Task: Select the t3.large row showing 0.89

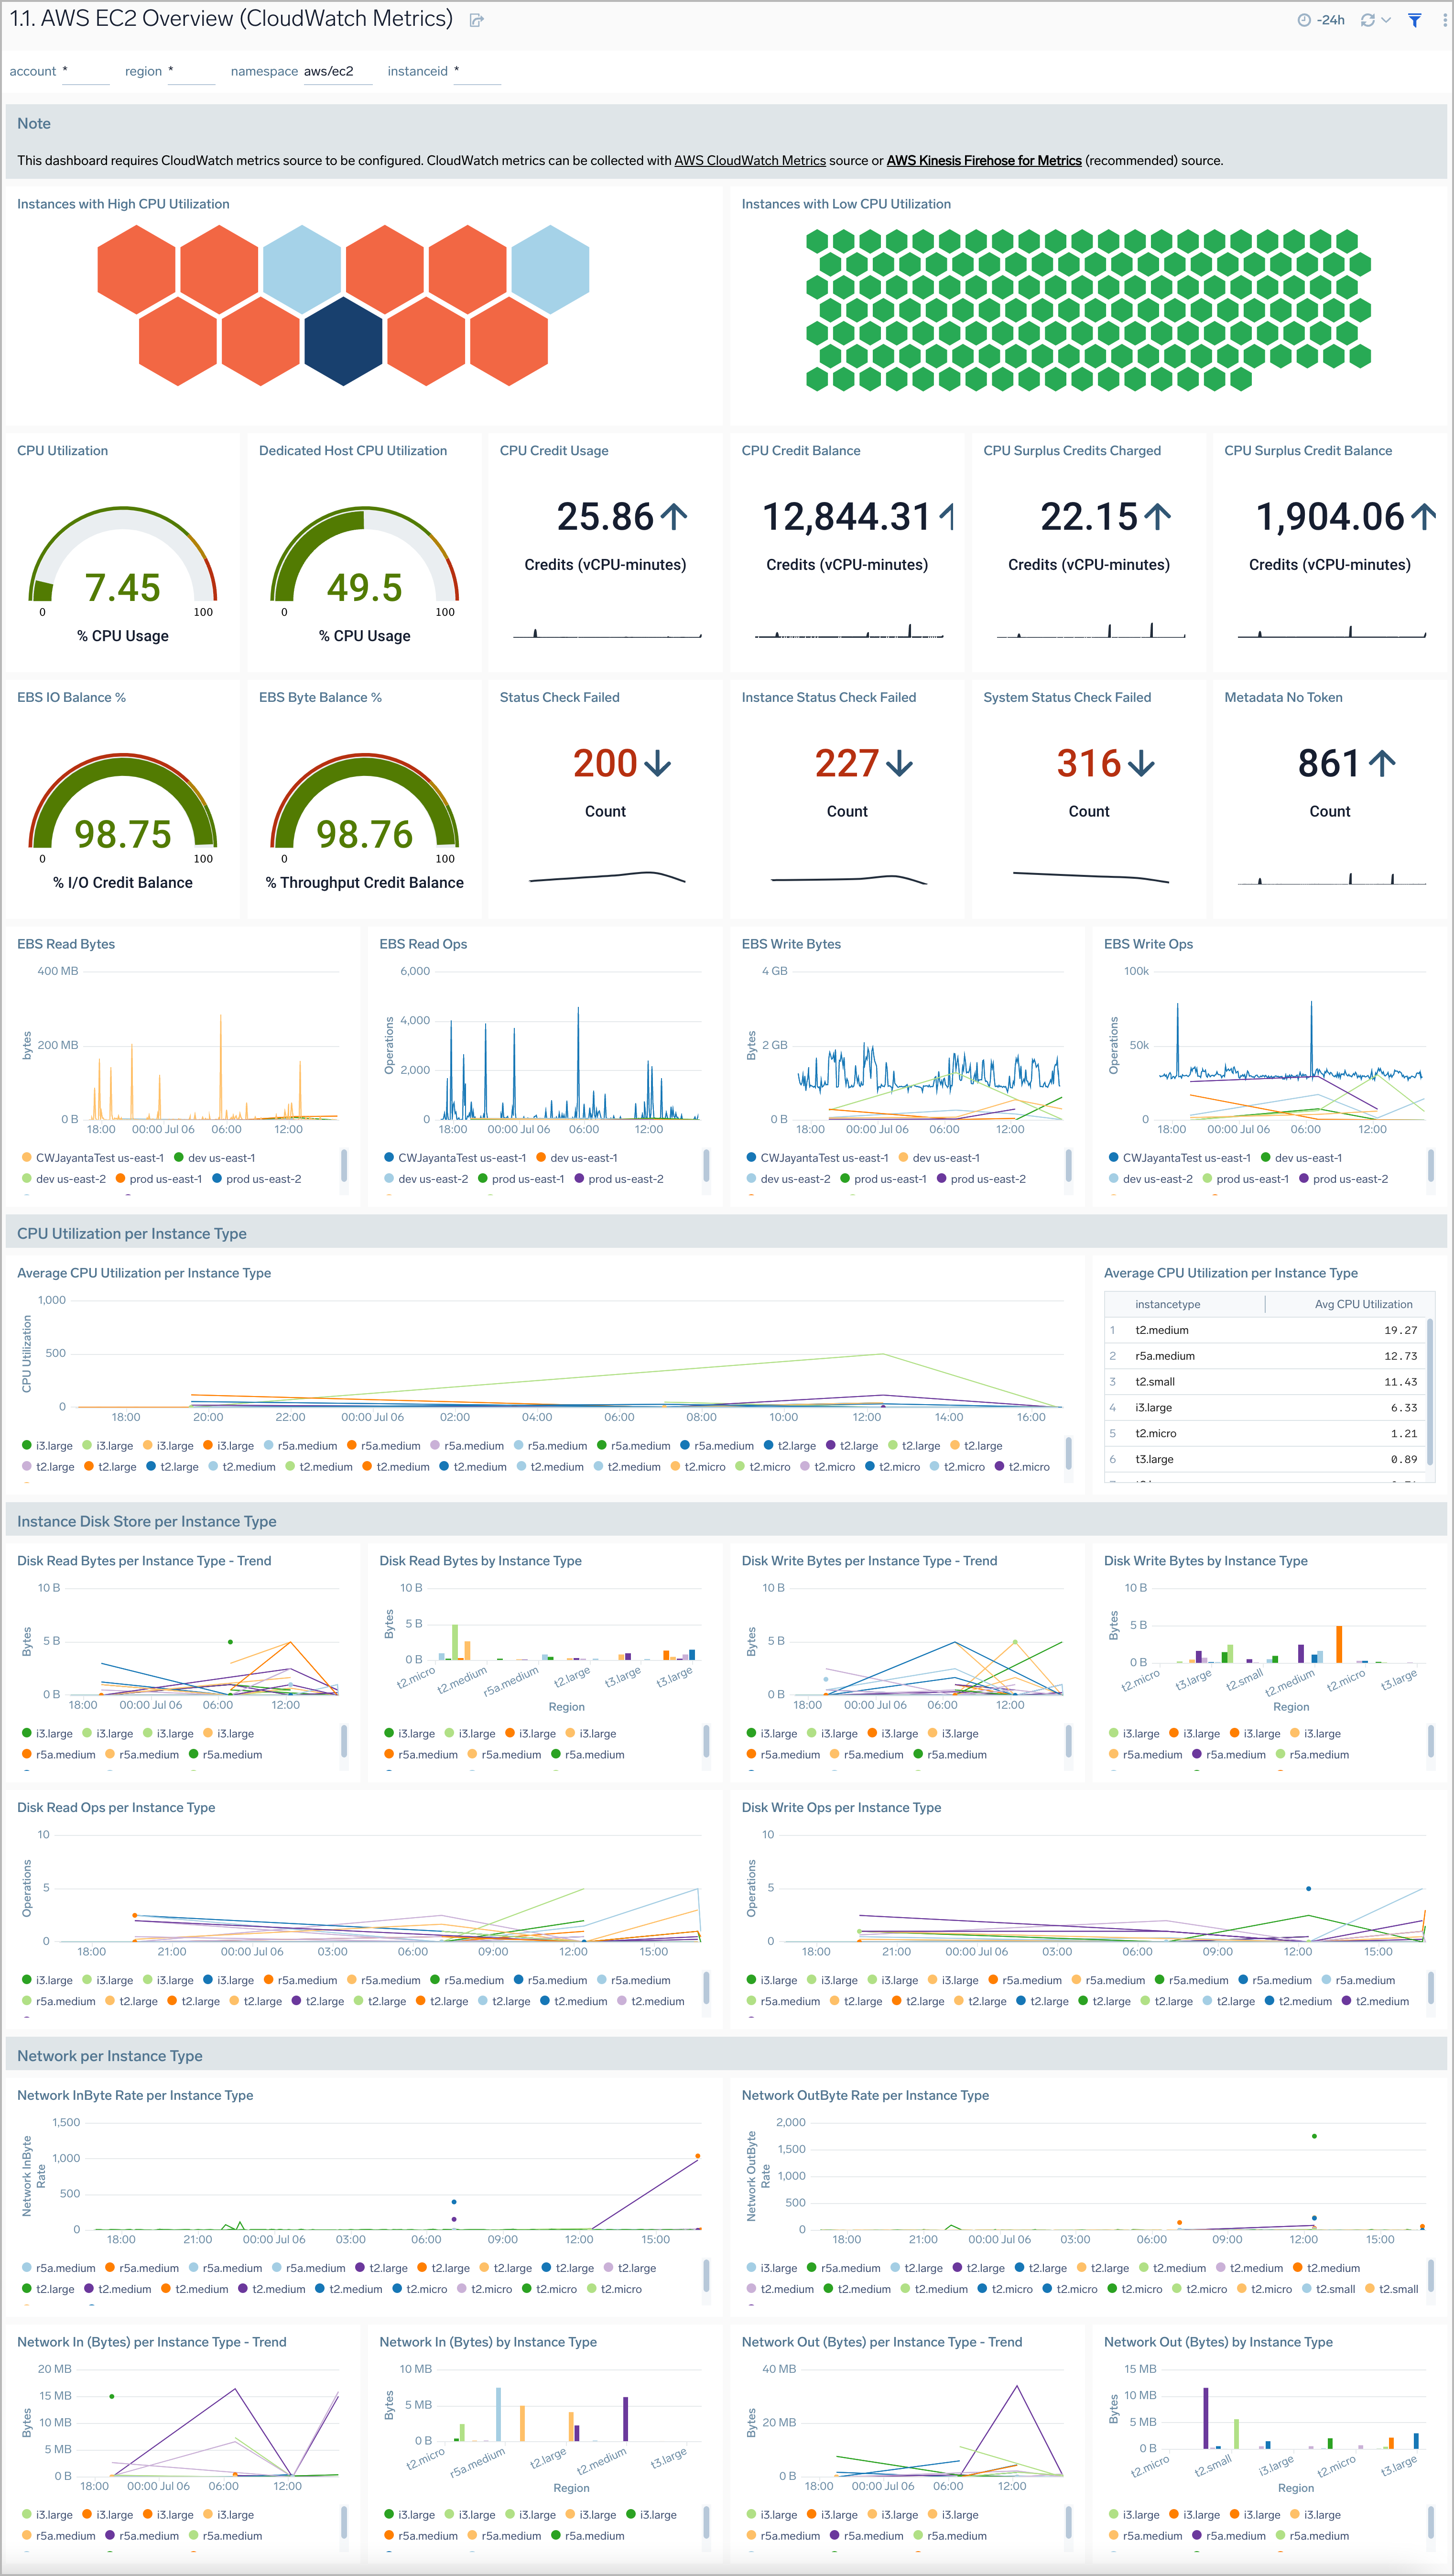Action: pos(1265,1460)
